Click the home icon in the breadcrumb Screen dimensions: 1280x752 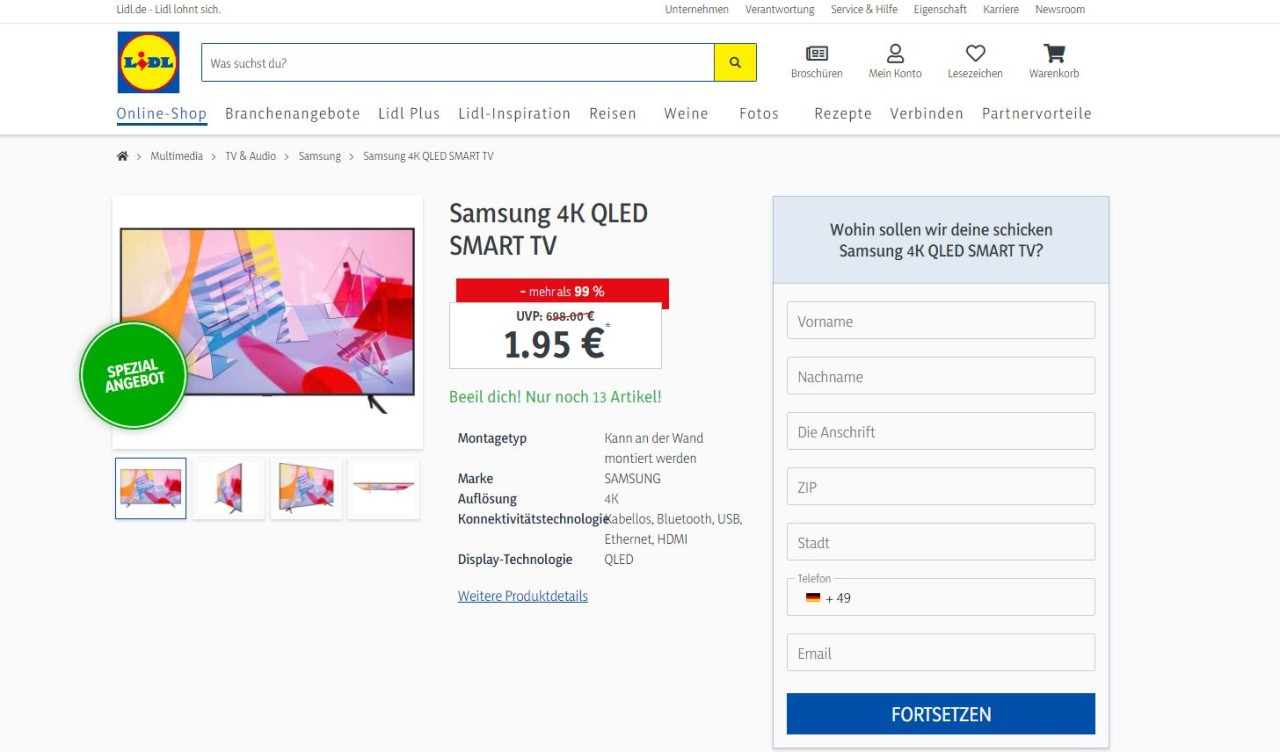pos(123,156)
